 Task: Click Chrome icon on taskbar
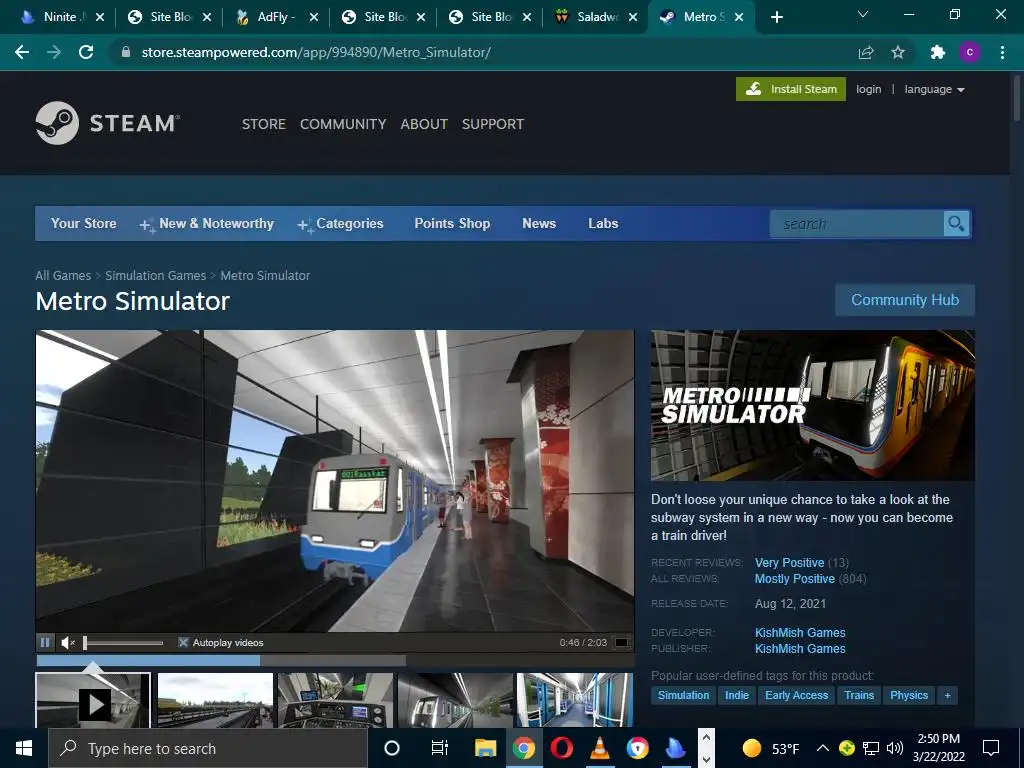[x=523, y=748]
